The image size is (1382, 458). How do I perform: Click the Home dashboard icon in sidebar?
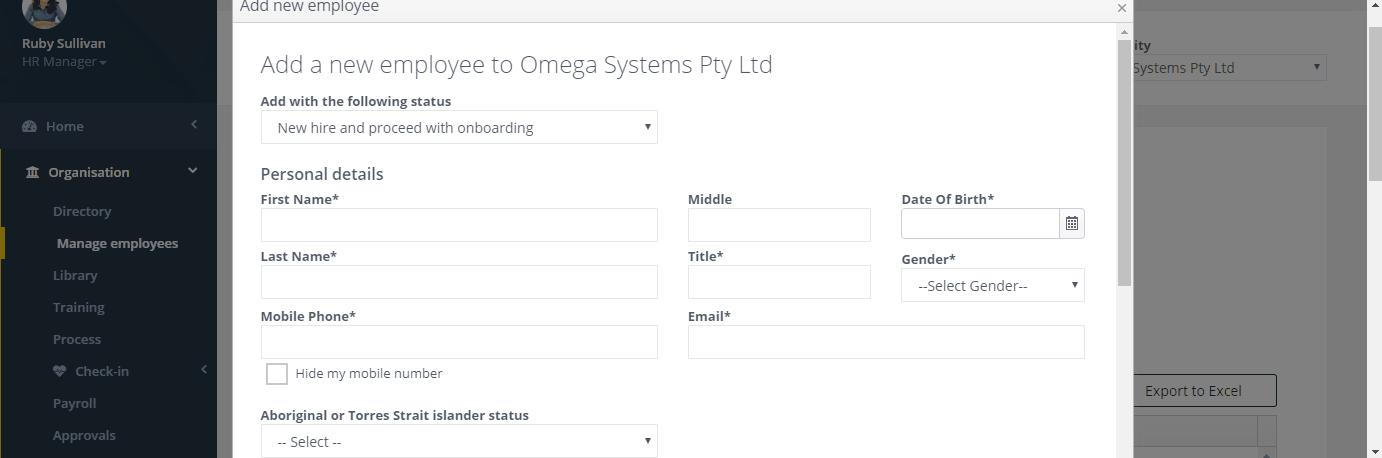point(29,127)
